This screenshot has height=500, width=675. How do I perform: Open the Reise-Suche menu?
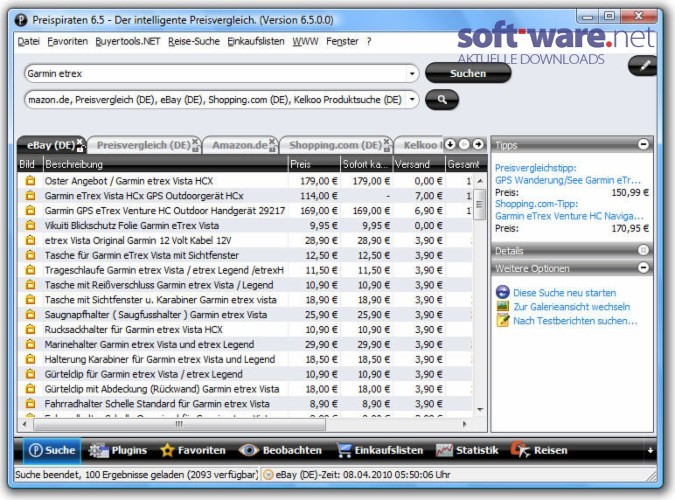click(194, 41)
